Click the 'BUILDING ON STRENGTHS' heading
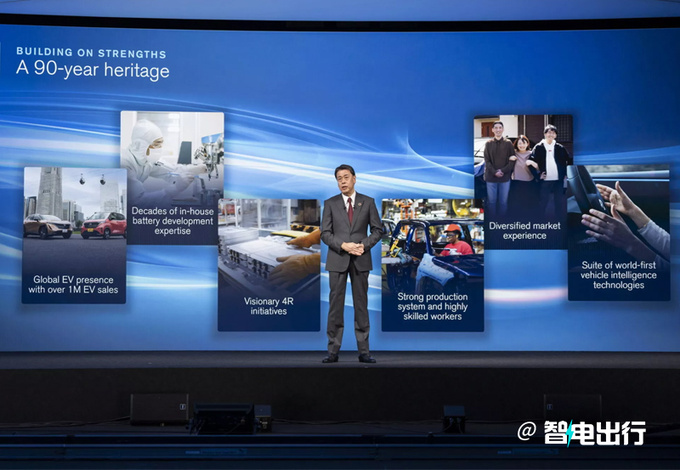 (91, 53)
